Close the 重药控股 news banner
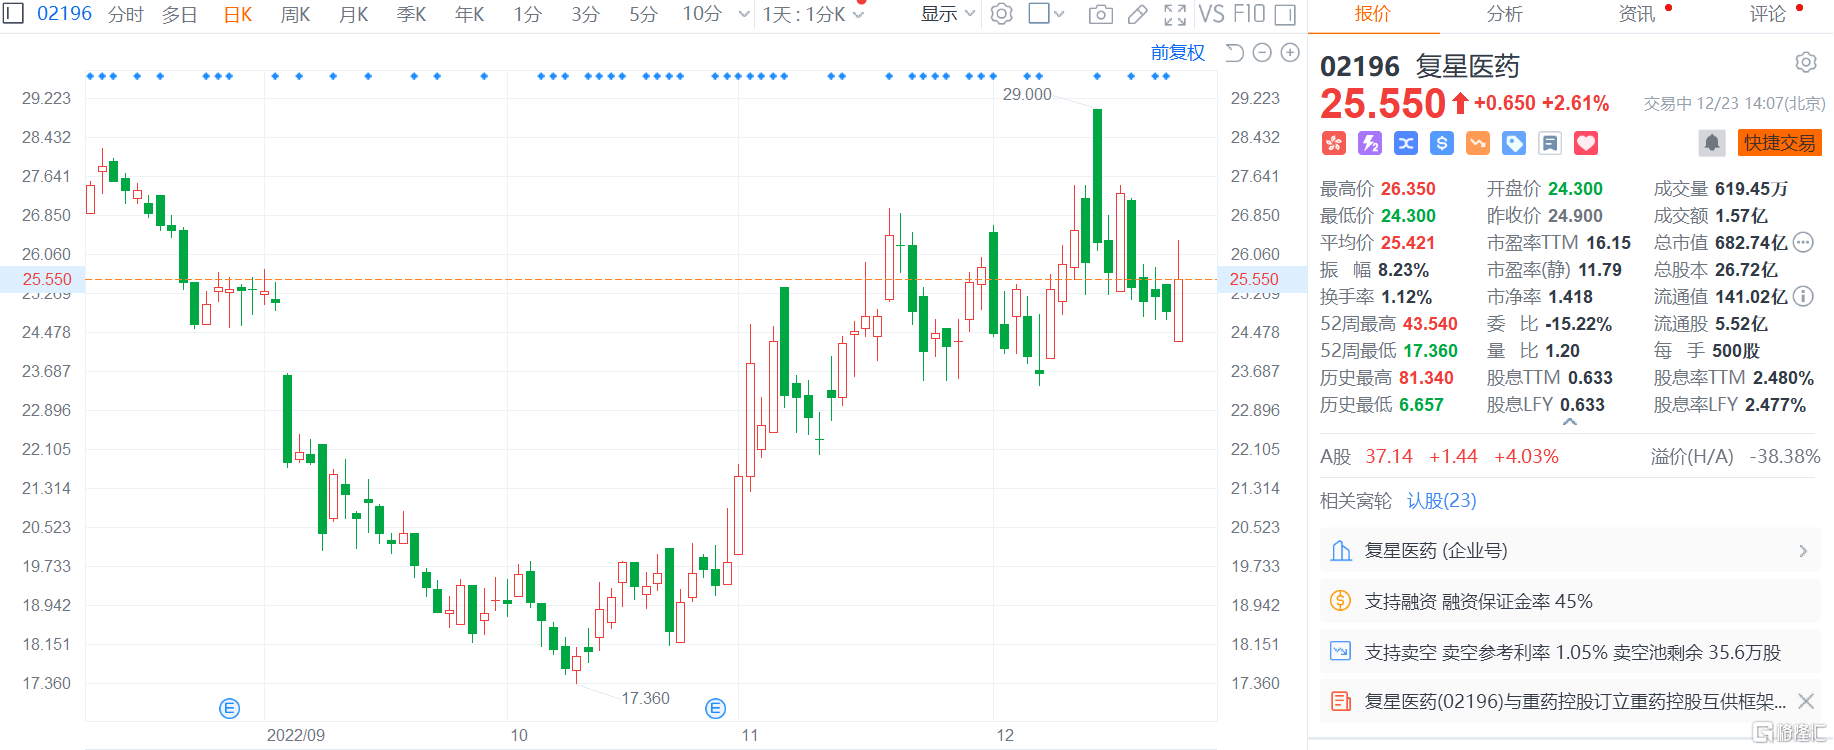1834x750 pixels. (x=1806, y=701)
